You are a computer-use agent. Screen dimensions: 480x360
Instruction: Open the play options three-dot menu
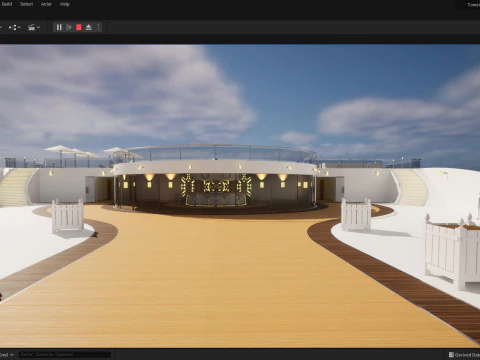pyautogui.click(x=98, y=27)
